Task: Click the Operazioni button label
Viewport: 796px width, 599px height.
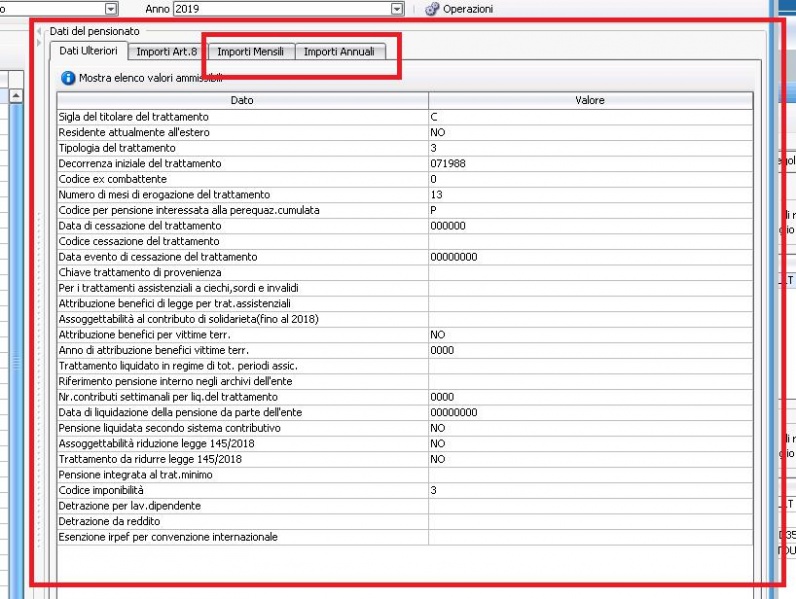Action: 468,9
